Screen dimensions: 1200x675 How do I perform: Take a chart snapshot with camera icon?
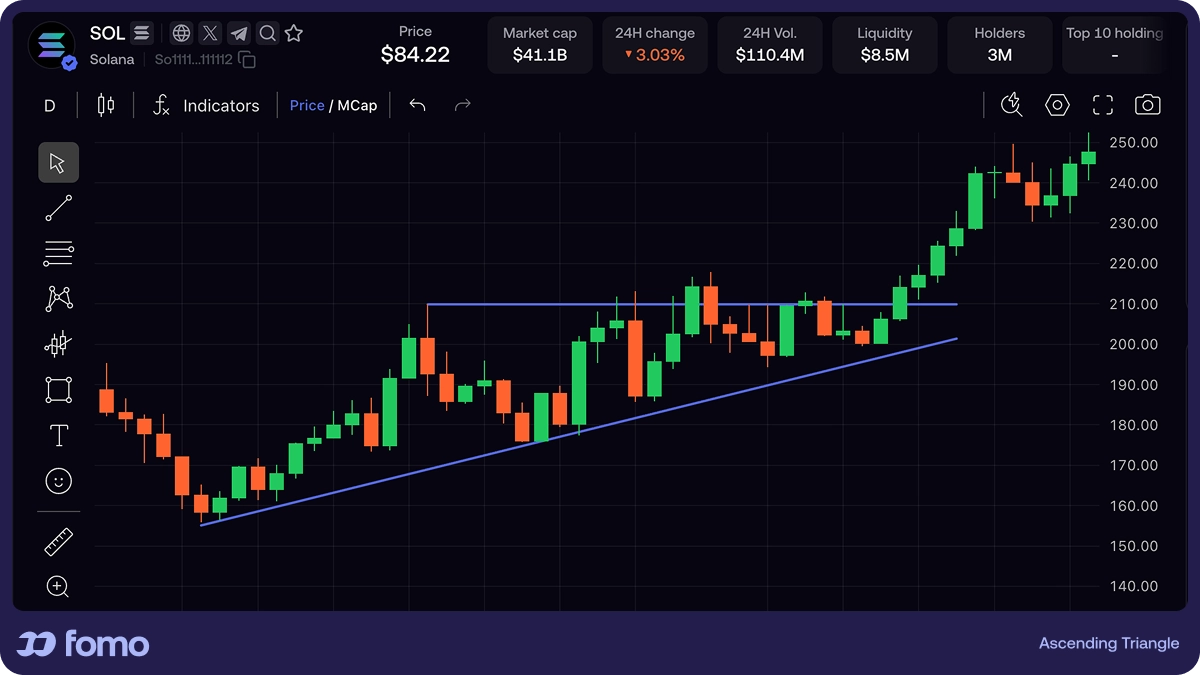[x=1148, y=105]
